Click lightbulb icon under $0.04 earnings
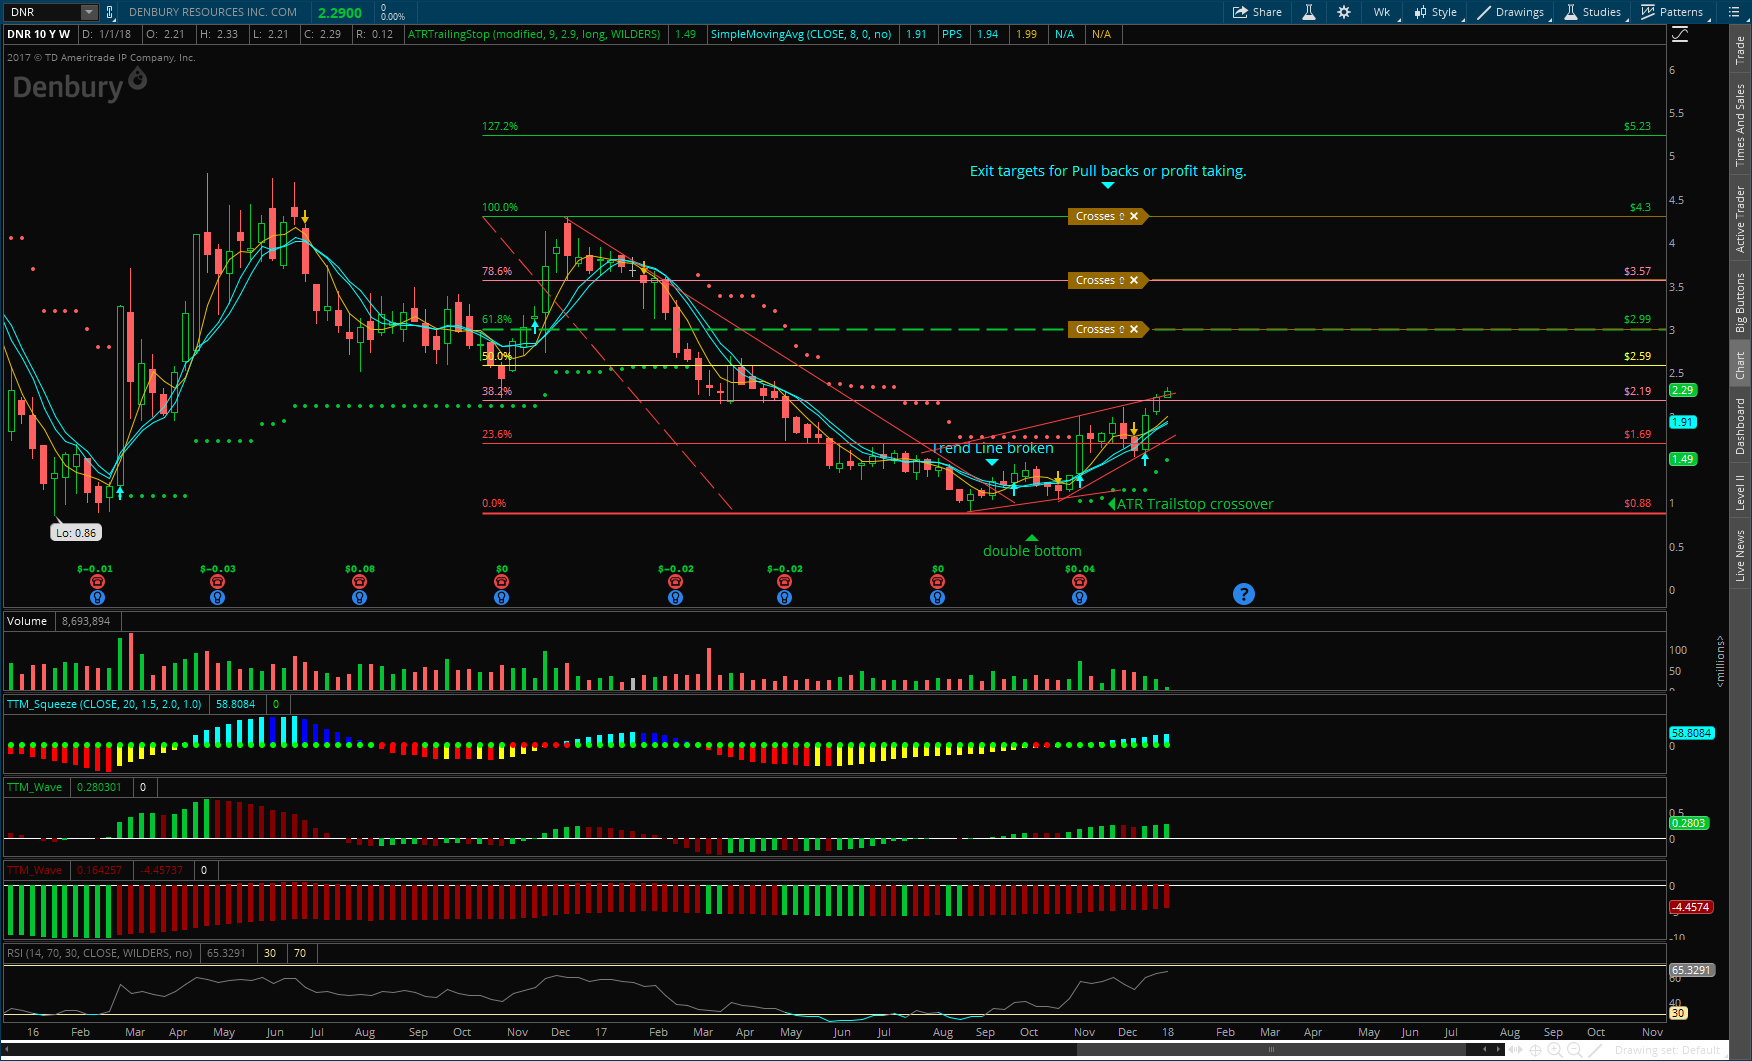This screenshot has width=1752, height=1061. [1080, 597]
